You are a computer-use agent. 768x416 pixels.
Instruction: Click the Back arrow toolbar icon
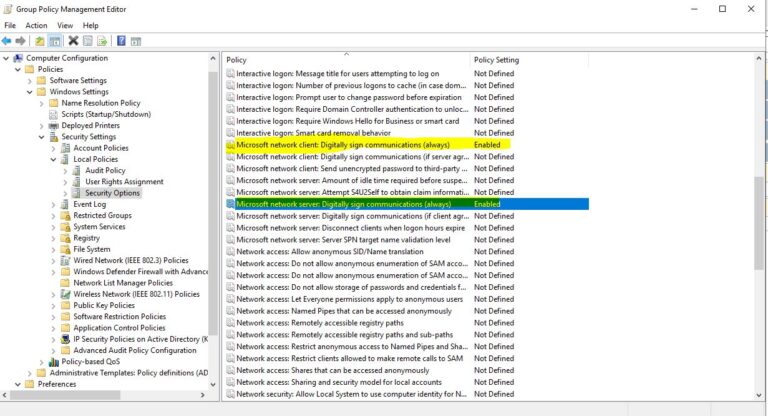pyautogui.click(x=7, y=41)
